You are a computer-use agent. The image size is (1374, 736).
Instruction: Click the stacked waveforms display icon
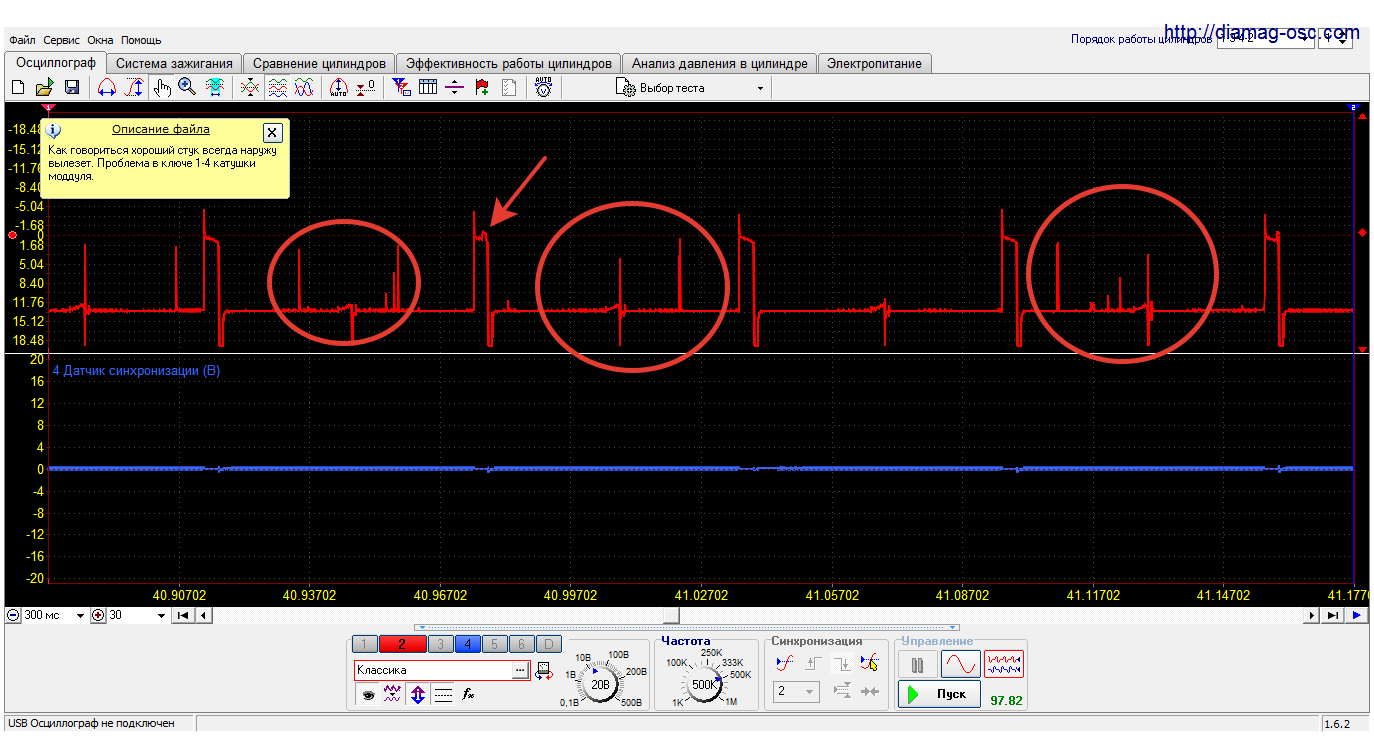pyautogui.click(x=278, y=88)
